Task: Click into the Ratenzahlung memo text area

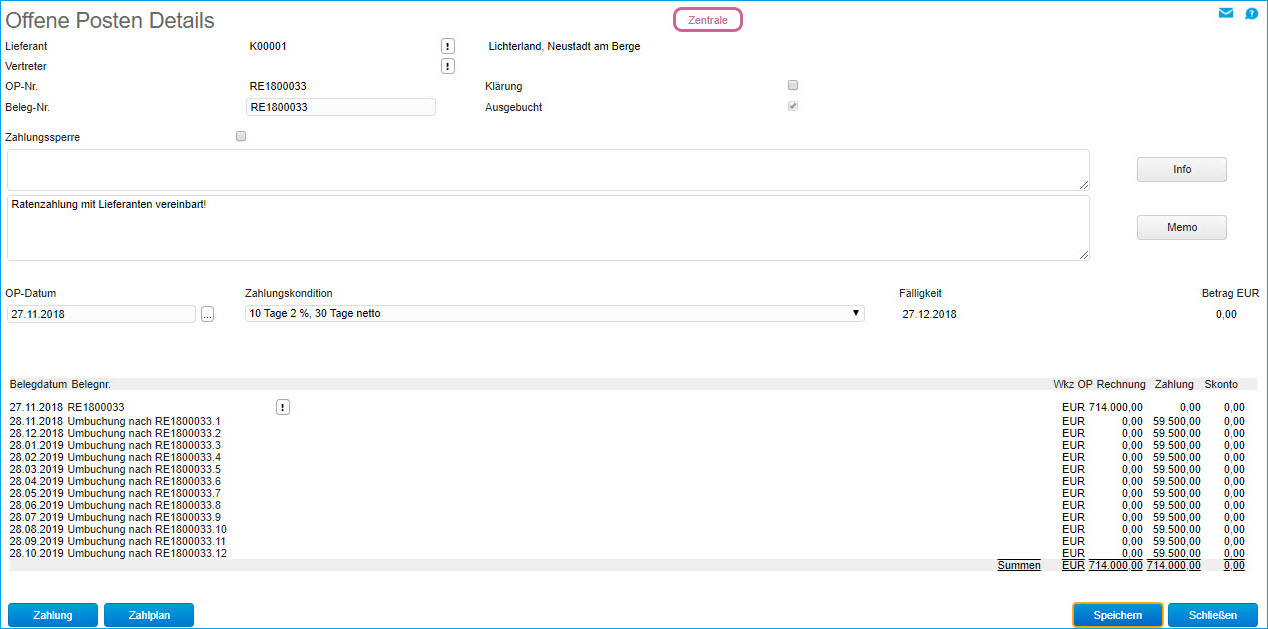Action: pyautogui.click(x=547, y=228)
